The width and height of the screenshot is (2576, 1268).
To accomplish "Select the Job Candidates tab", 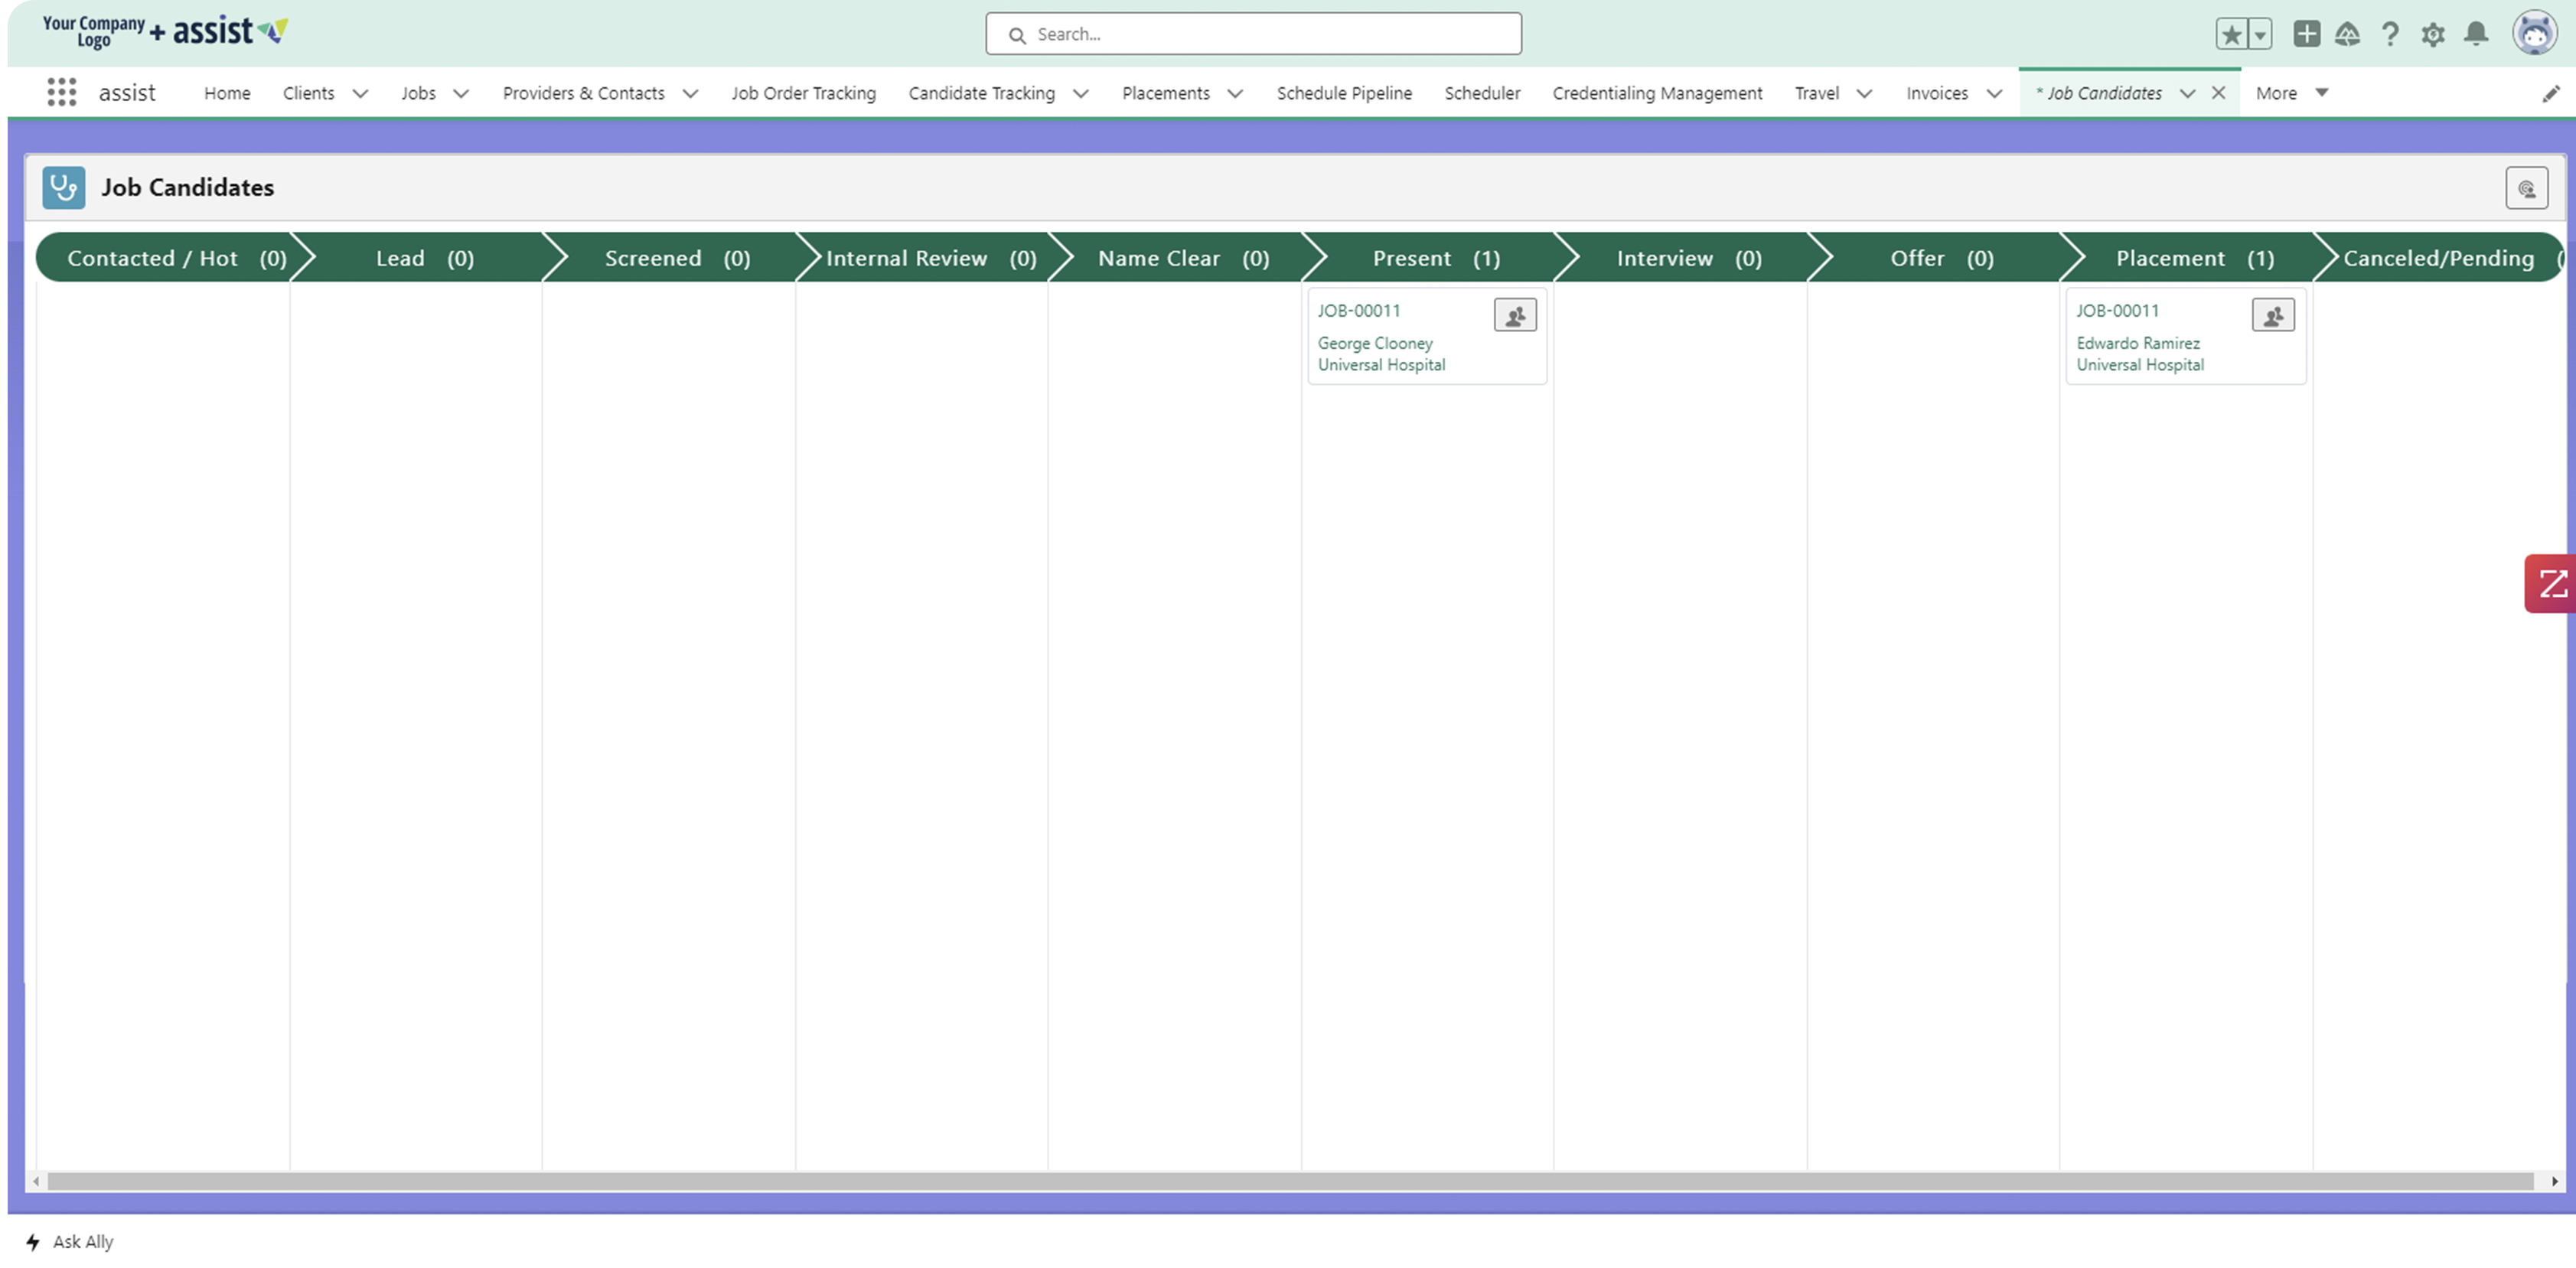I will coord(2099,93).
